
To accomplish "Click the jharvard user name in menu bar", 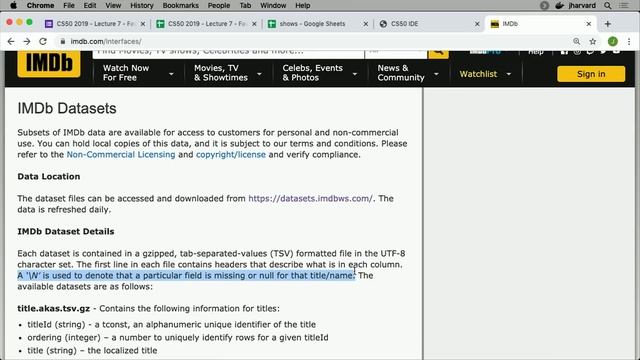I will (x=582, y=5).
